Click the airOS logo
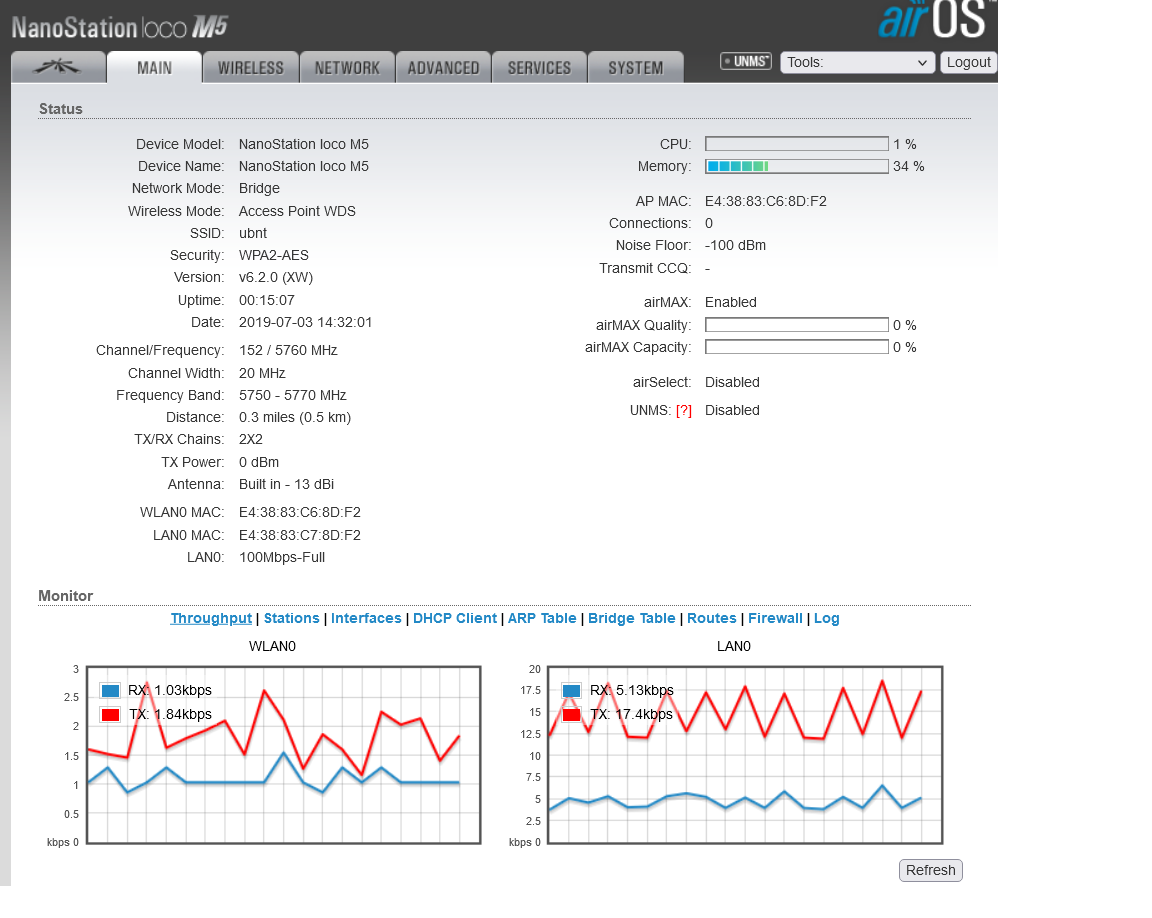Image resolution: width=1152 pixels, height=918 pixels. [934, 20]
